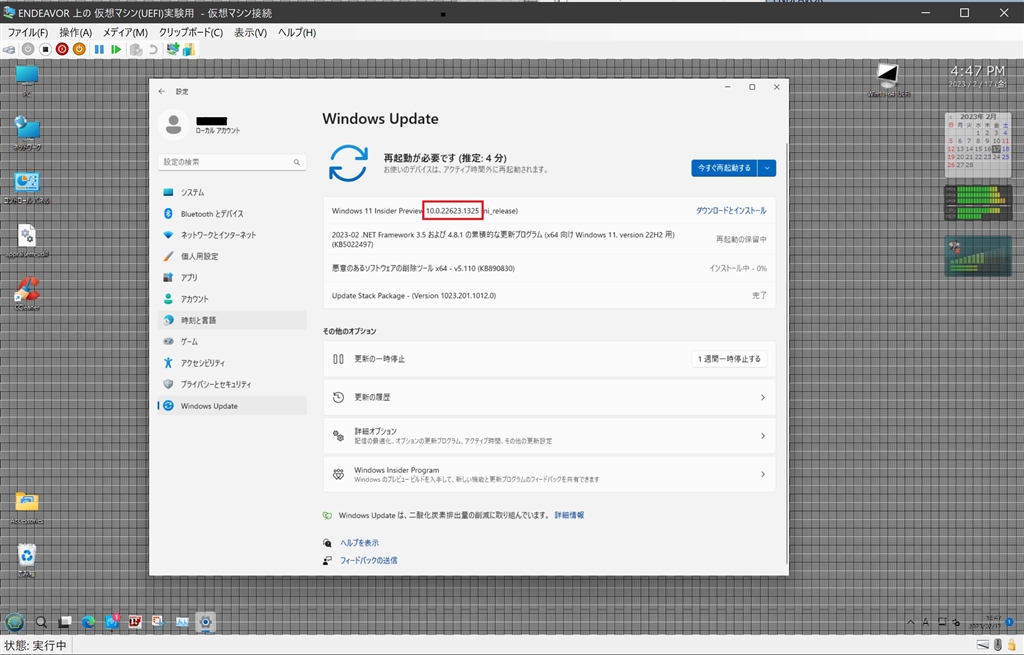Open ゲーム settings in sidebar
This screenshot has width=1024, height=655.
coord(232,342)
